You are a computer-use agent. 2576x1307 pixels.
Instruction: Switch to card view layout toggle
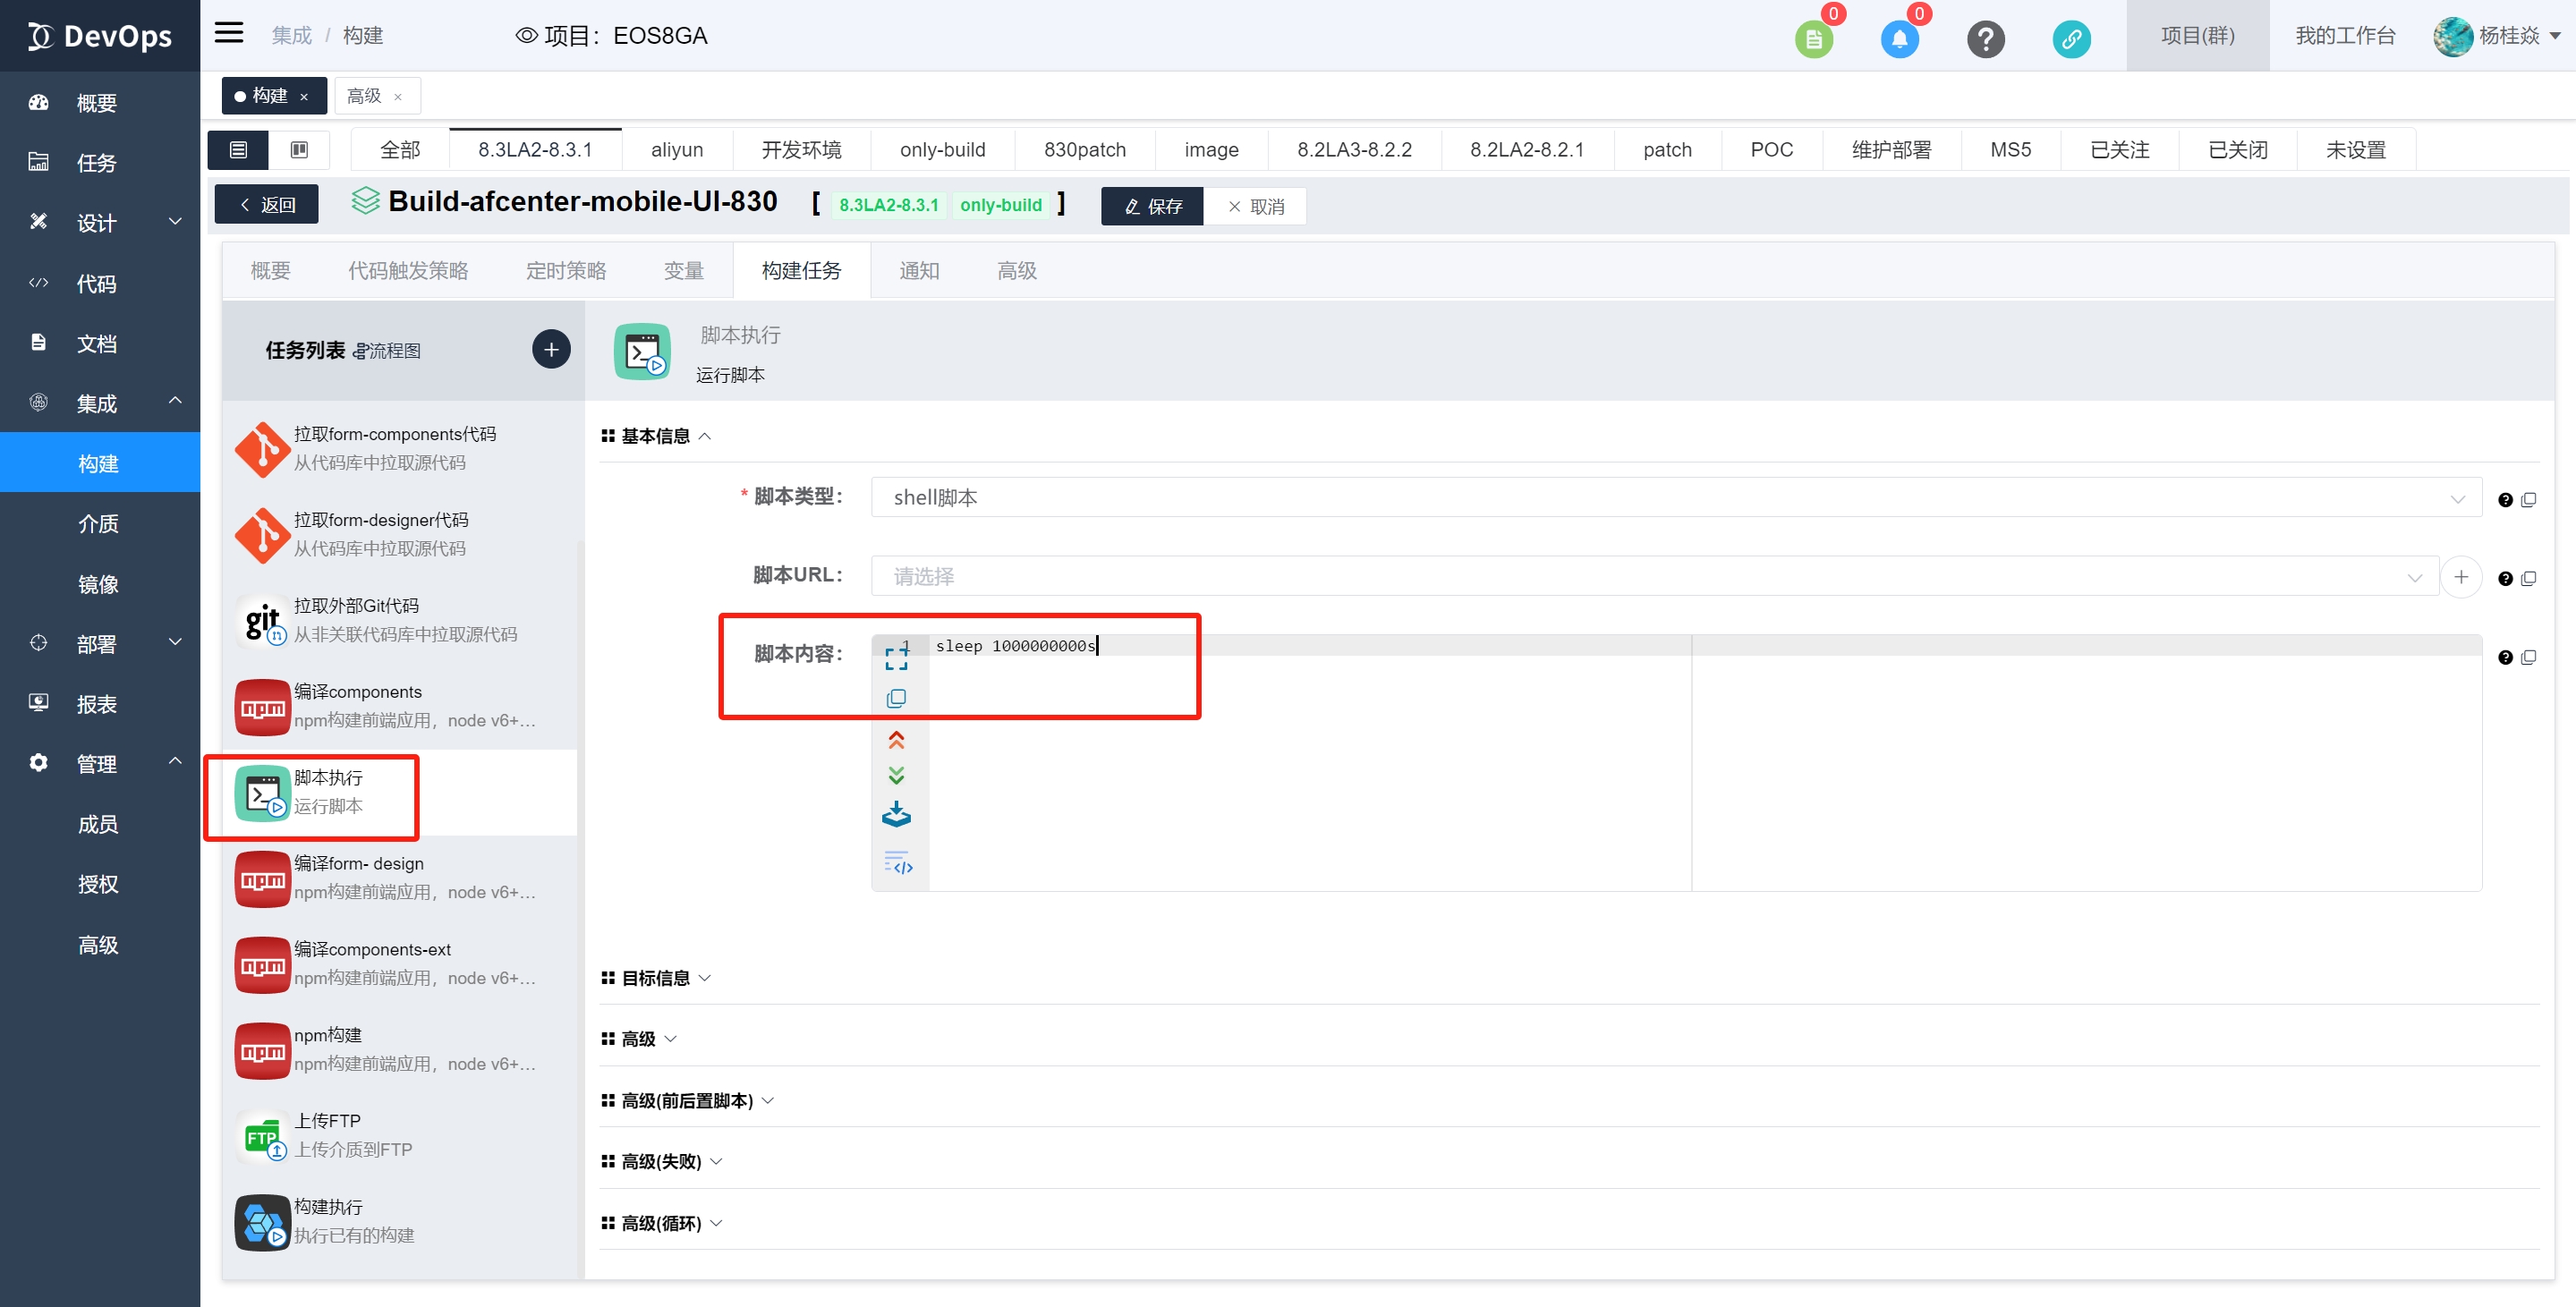(298, 150)
